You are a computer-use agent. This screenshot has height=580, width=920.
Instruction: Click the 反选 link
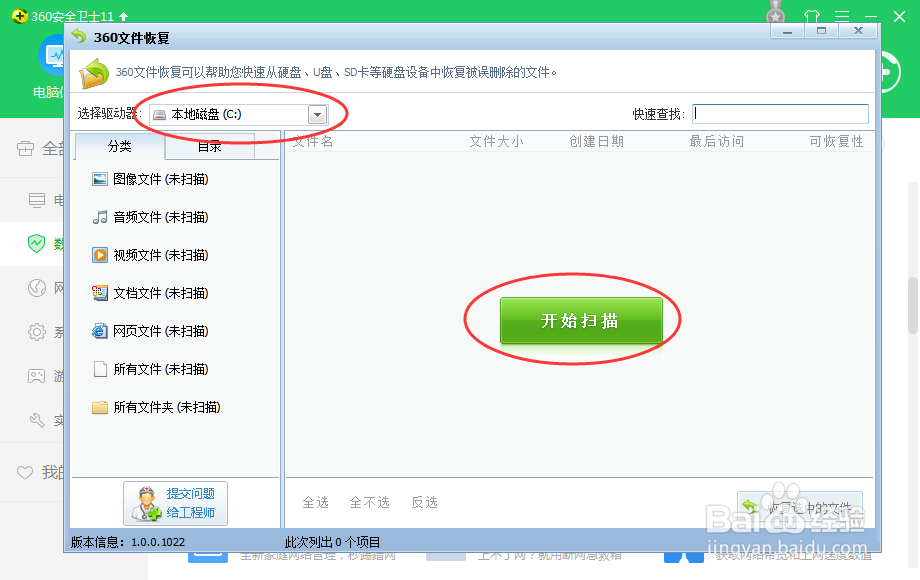click(424, 502)
